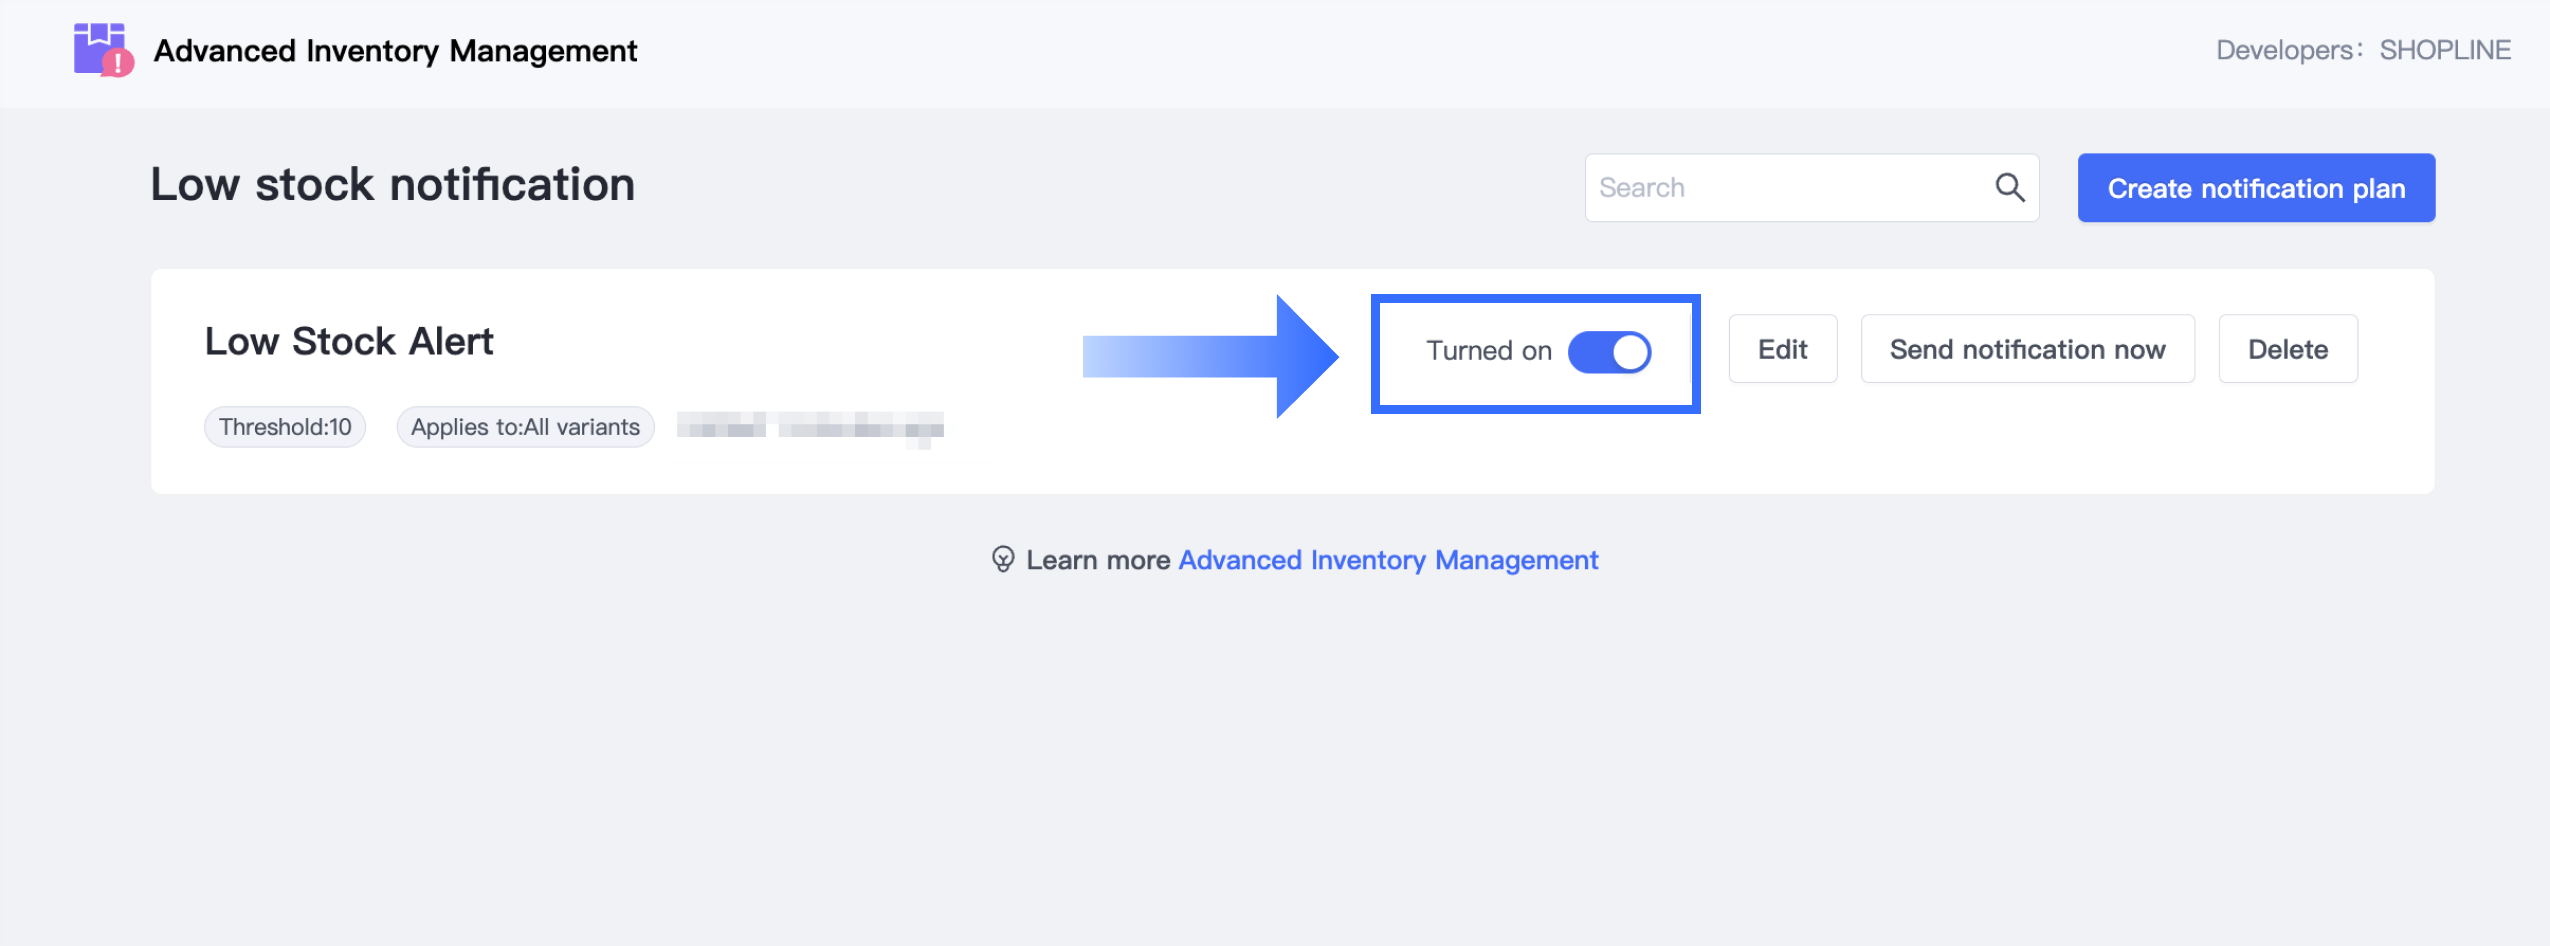Click the Low Stock Alert plan title
The image size is (2550, 946).
point(349,342)
